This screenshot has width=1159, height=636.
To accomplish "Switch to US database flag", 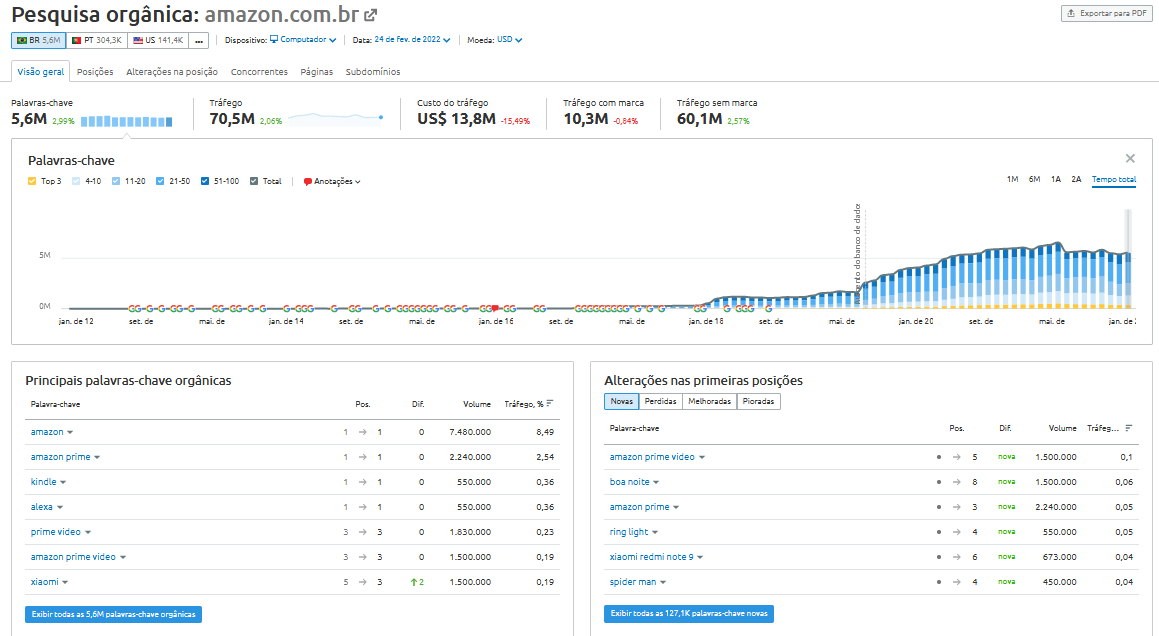I will 157,40.
